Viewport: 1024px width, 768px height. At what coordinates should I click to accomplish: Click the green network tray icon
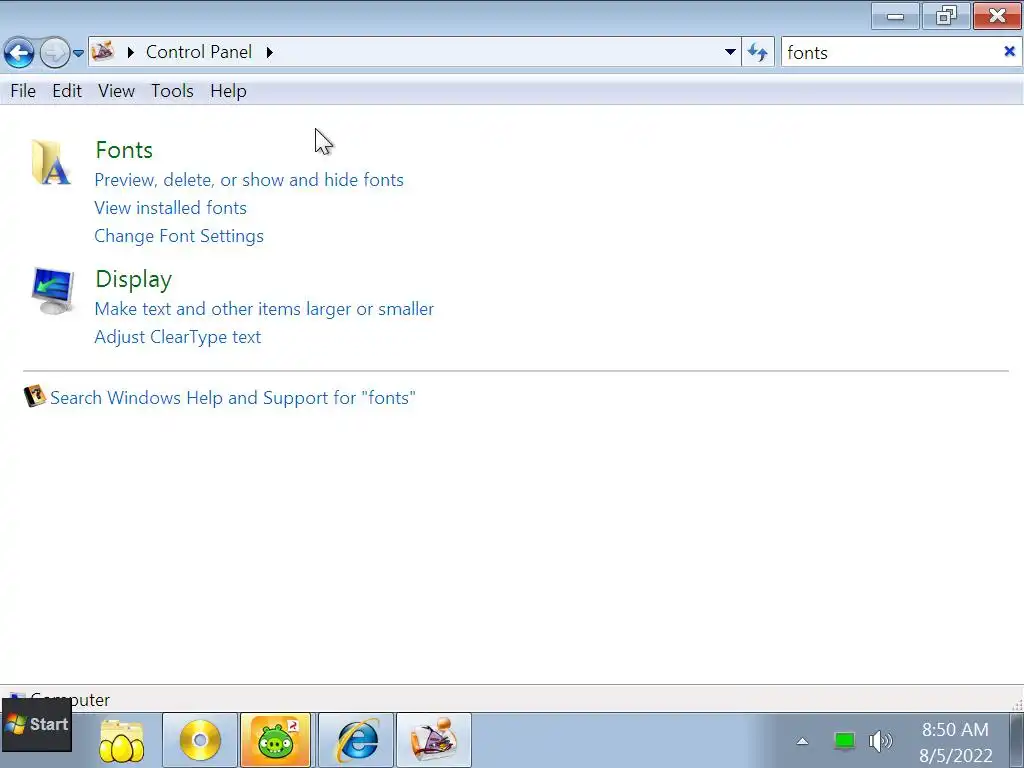coord(844,741)
